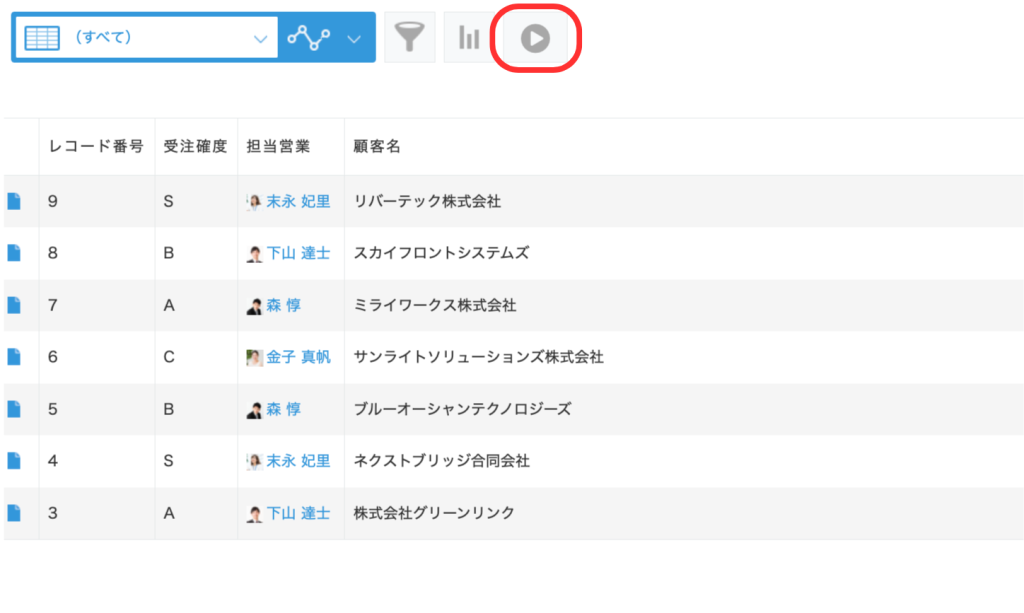Click the circled play button icon
The height and width of the screenshot is (613, 1024).
536,39
